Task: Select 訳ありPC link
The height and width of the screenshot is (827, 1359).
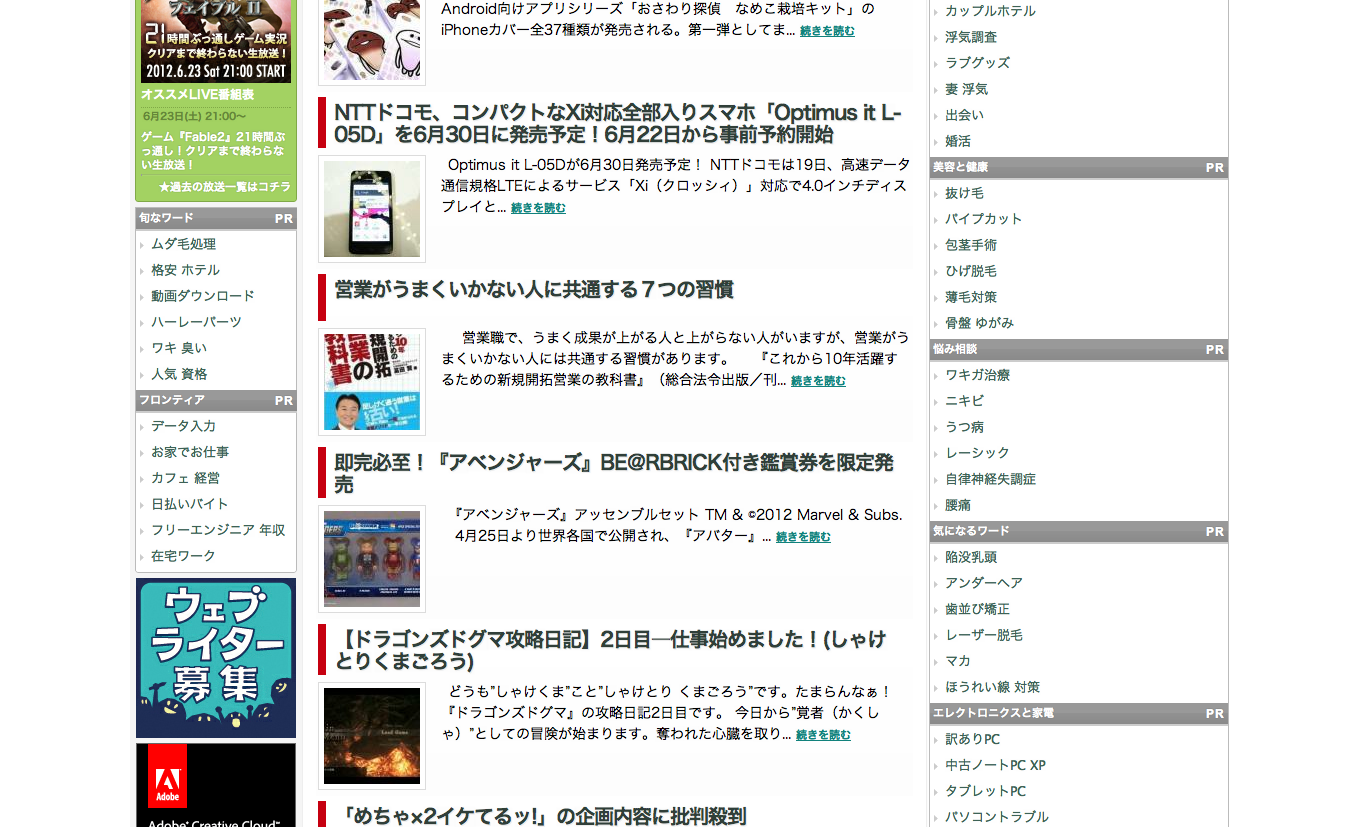Action: point(972,739)
